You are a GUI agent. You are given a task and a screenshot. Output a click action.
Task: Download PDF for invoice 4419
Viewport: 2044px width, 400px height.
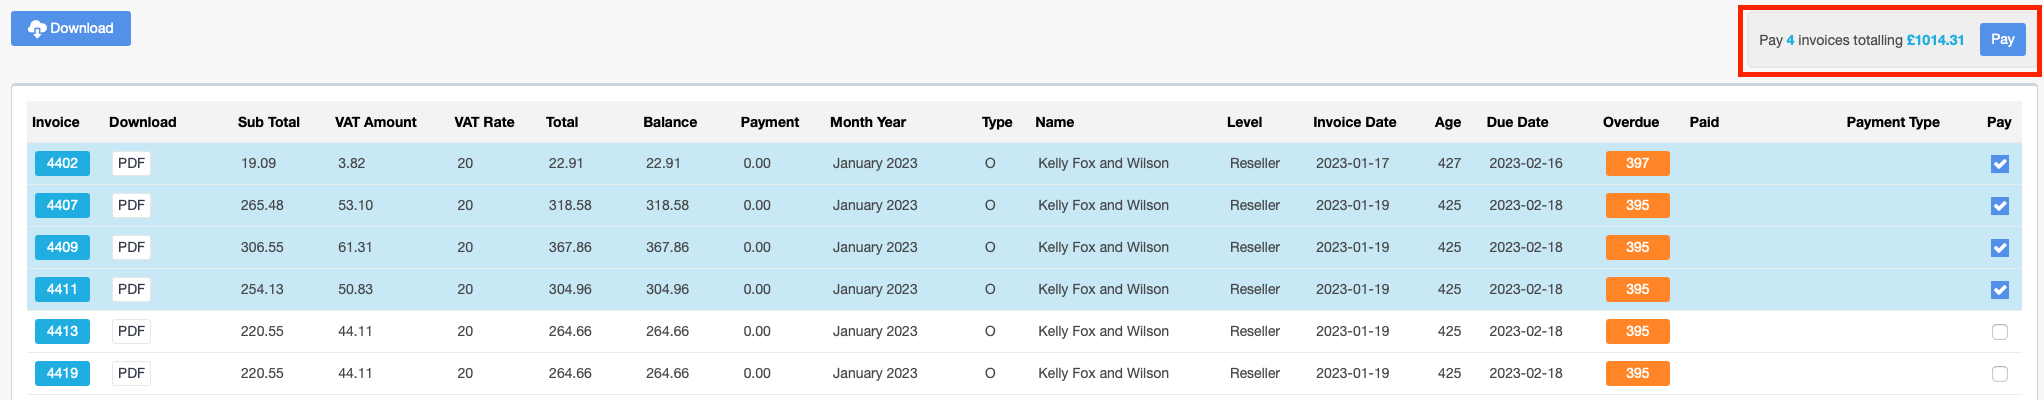pyautogui.click(x=131, y=373)
